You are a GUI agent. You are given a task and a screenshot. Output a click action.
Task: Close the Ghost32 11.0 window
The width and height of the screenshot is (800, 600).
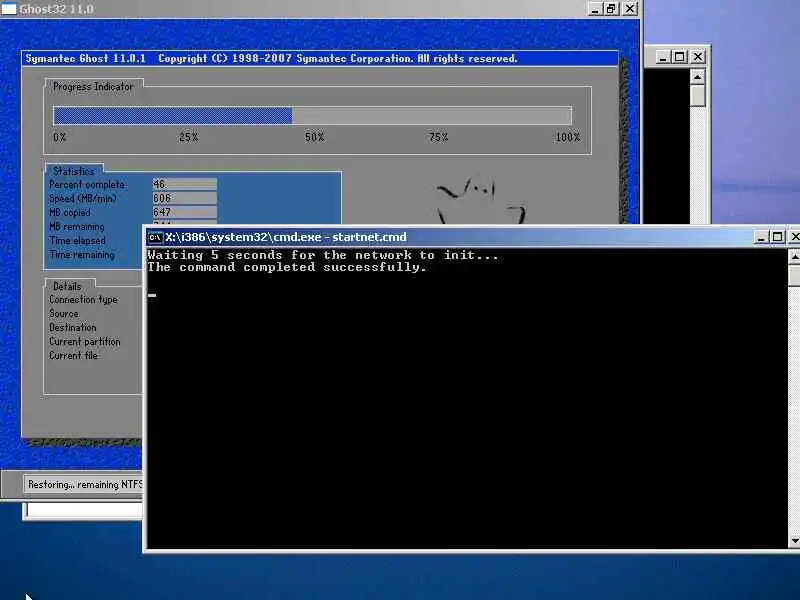(631, 9)
